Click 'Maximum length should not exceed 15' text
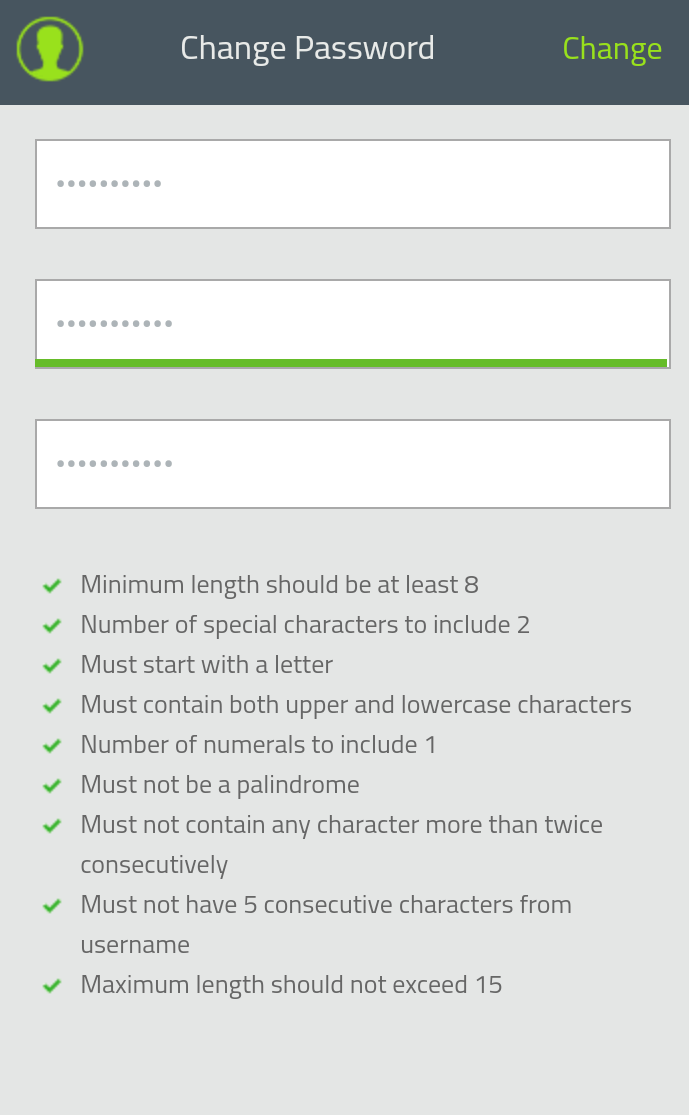 coord(291,985)
